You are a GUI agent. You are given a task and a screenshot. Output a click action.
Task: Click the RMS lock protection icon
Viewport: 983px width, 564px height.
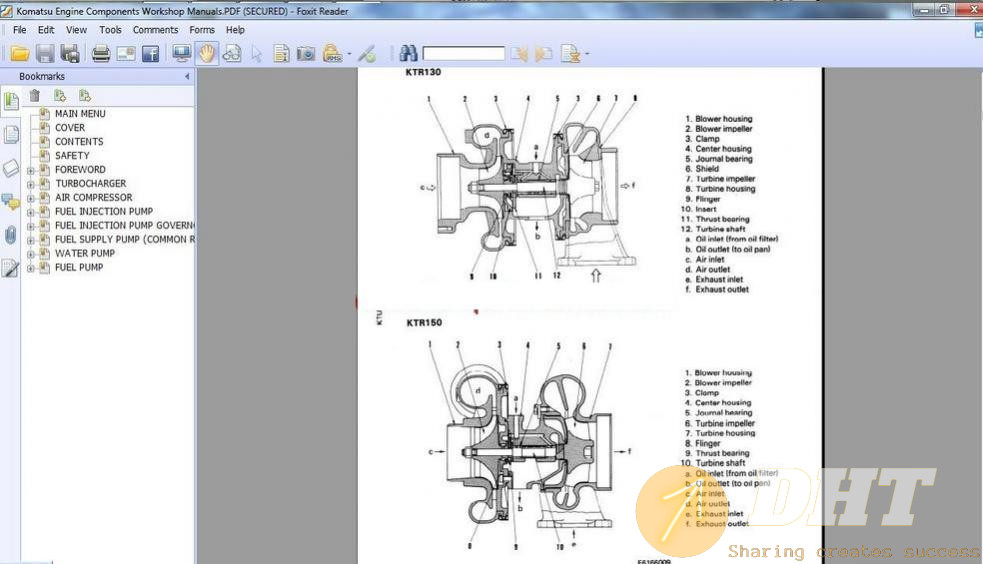tap(332, 54)
